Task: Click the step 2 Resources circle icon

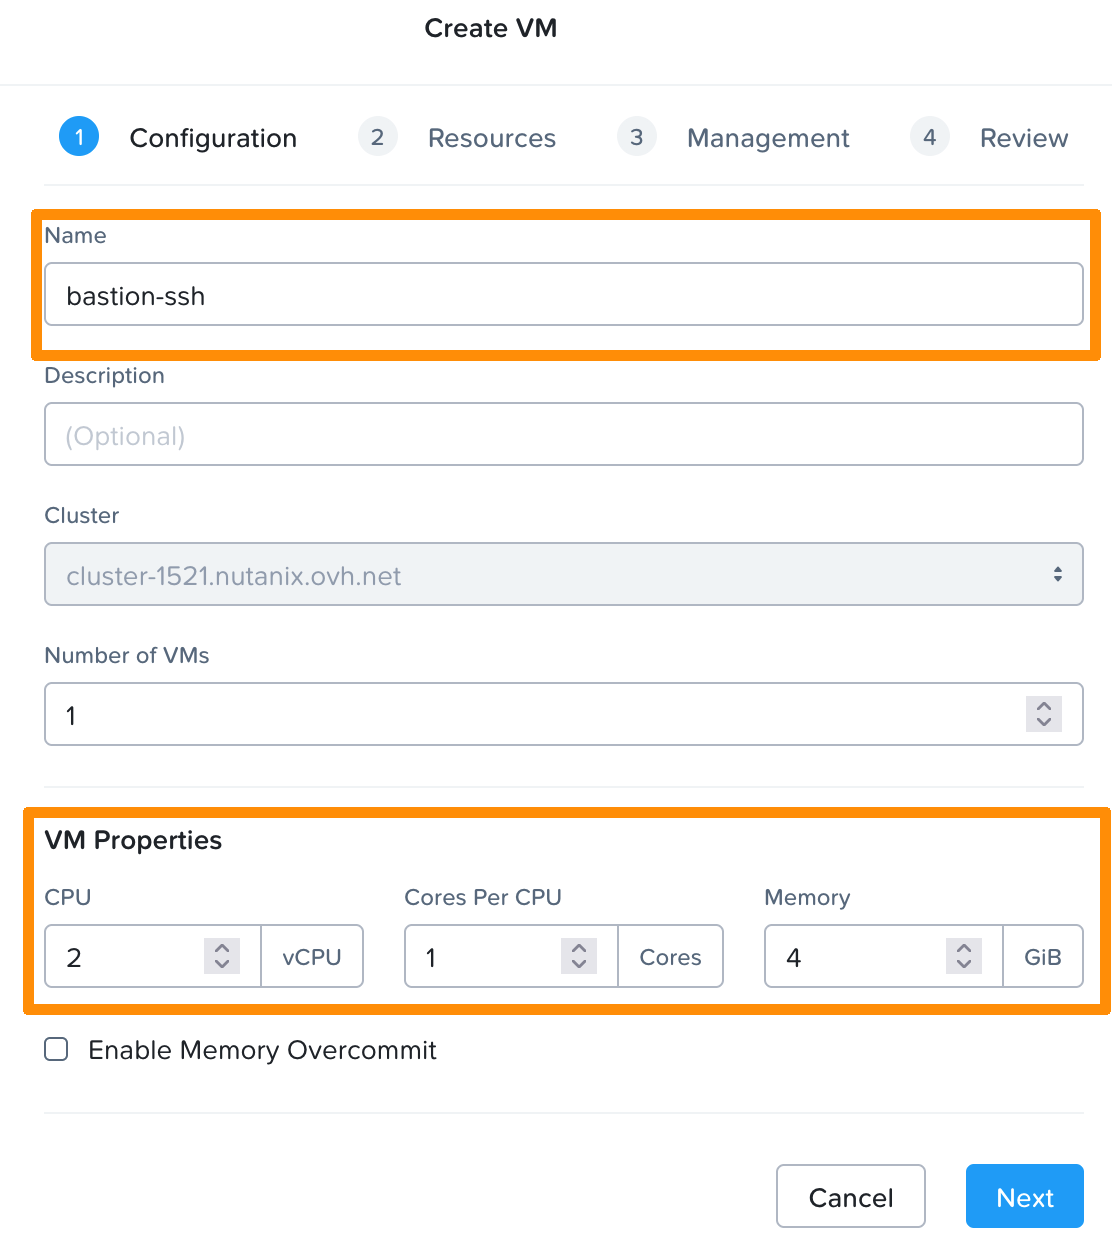Action: point(377,137)
